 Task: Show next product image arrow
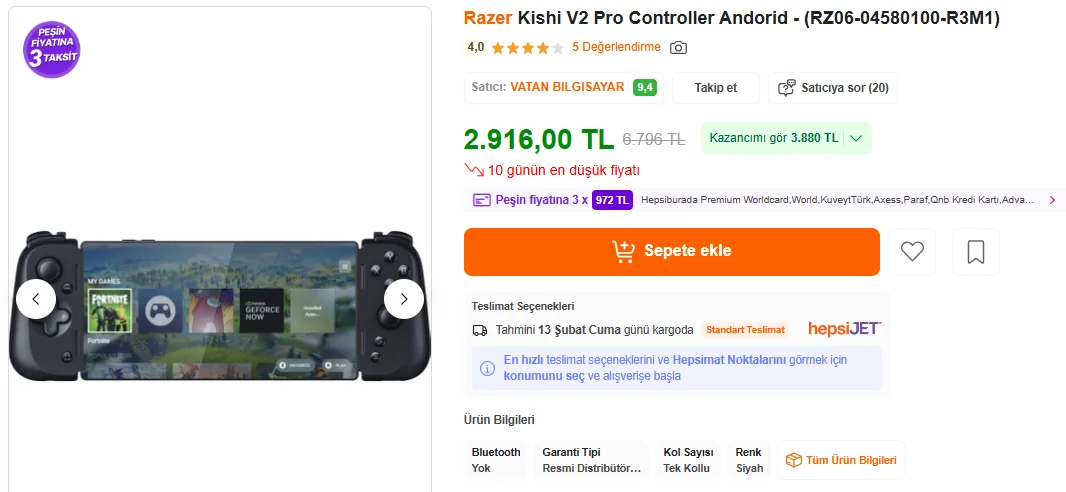click(x=404, y=299)
